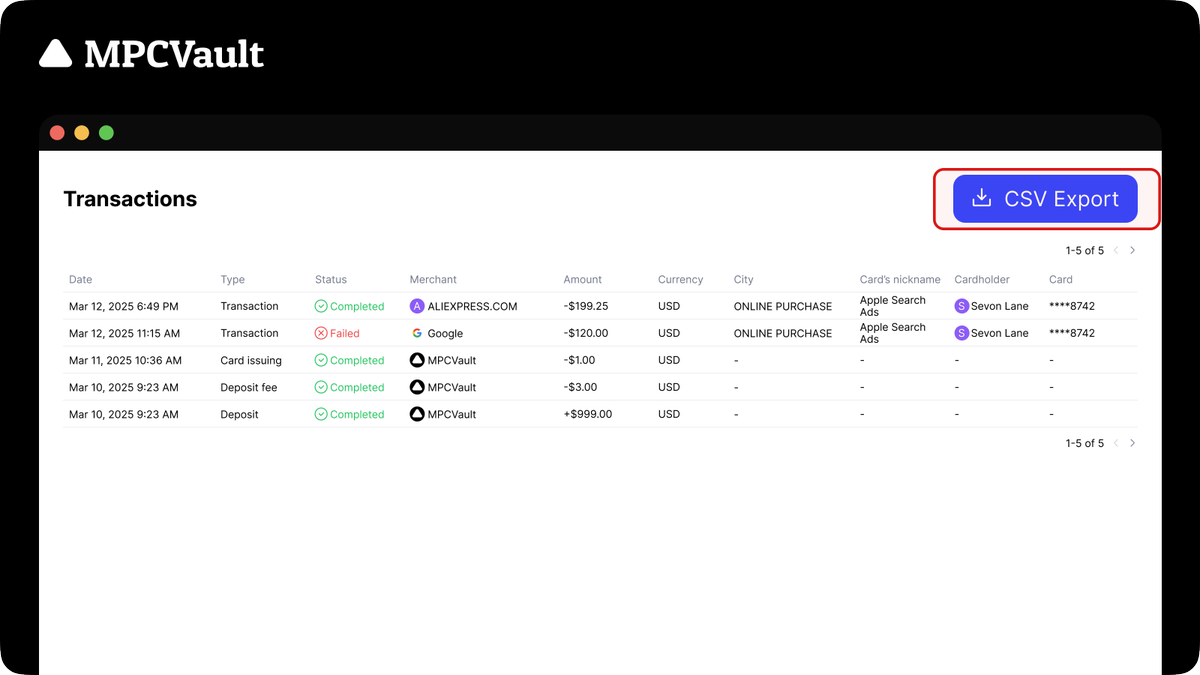The image size is (1200, 675).
Task: Click the AliExpress merchant avatar icon
Action: click(x=417, y=306)
